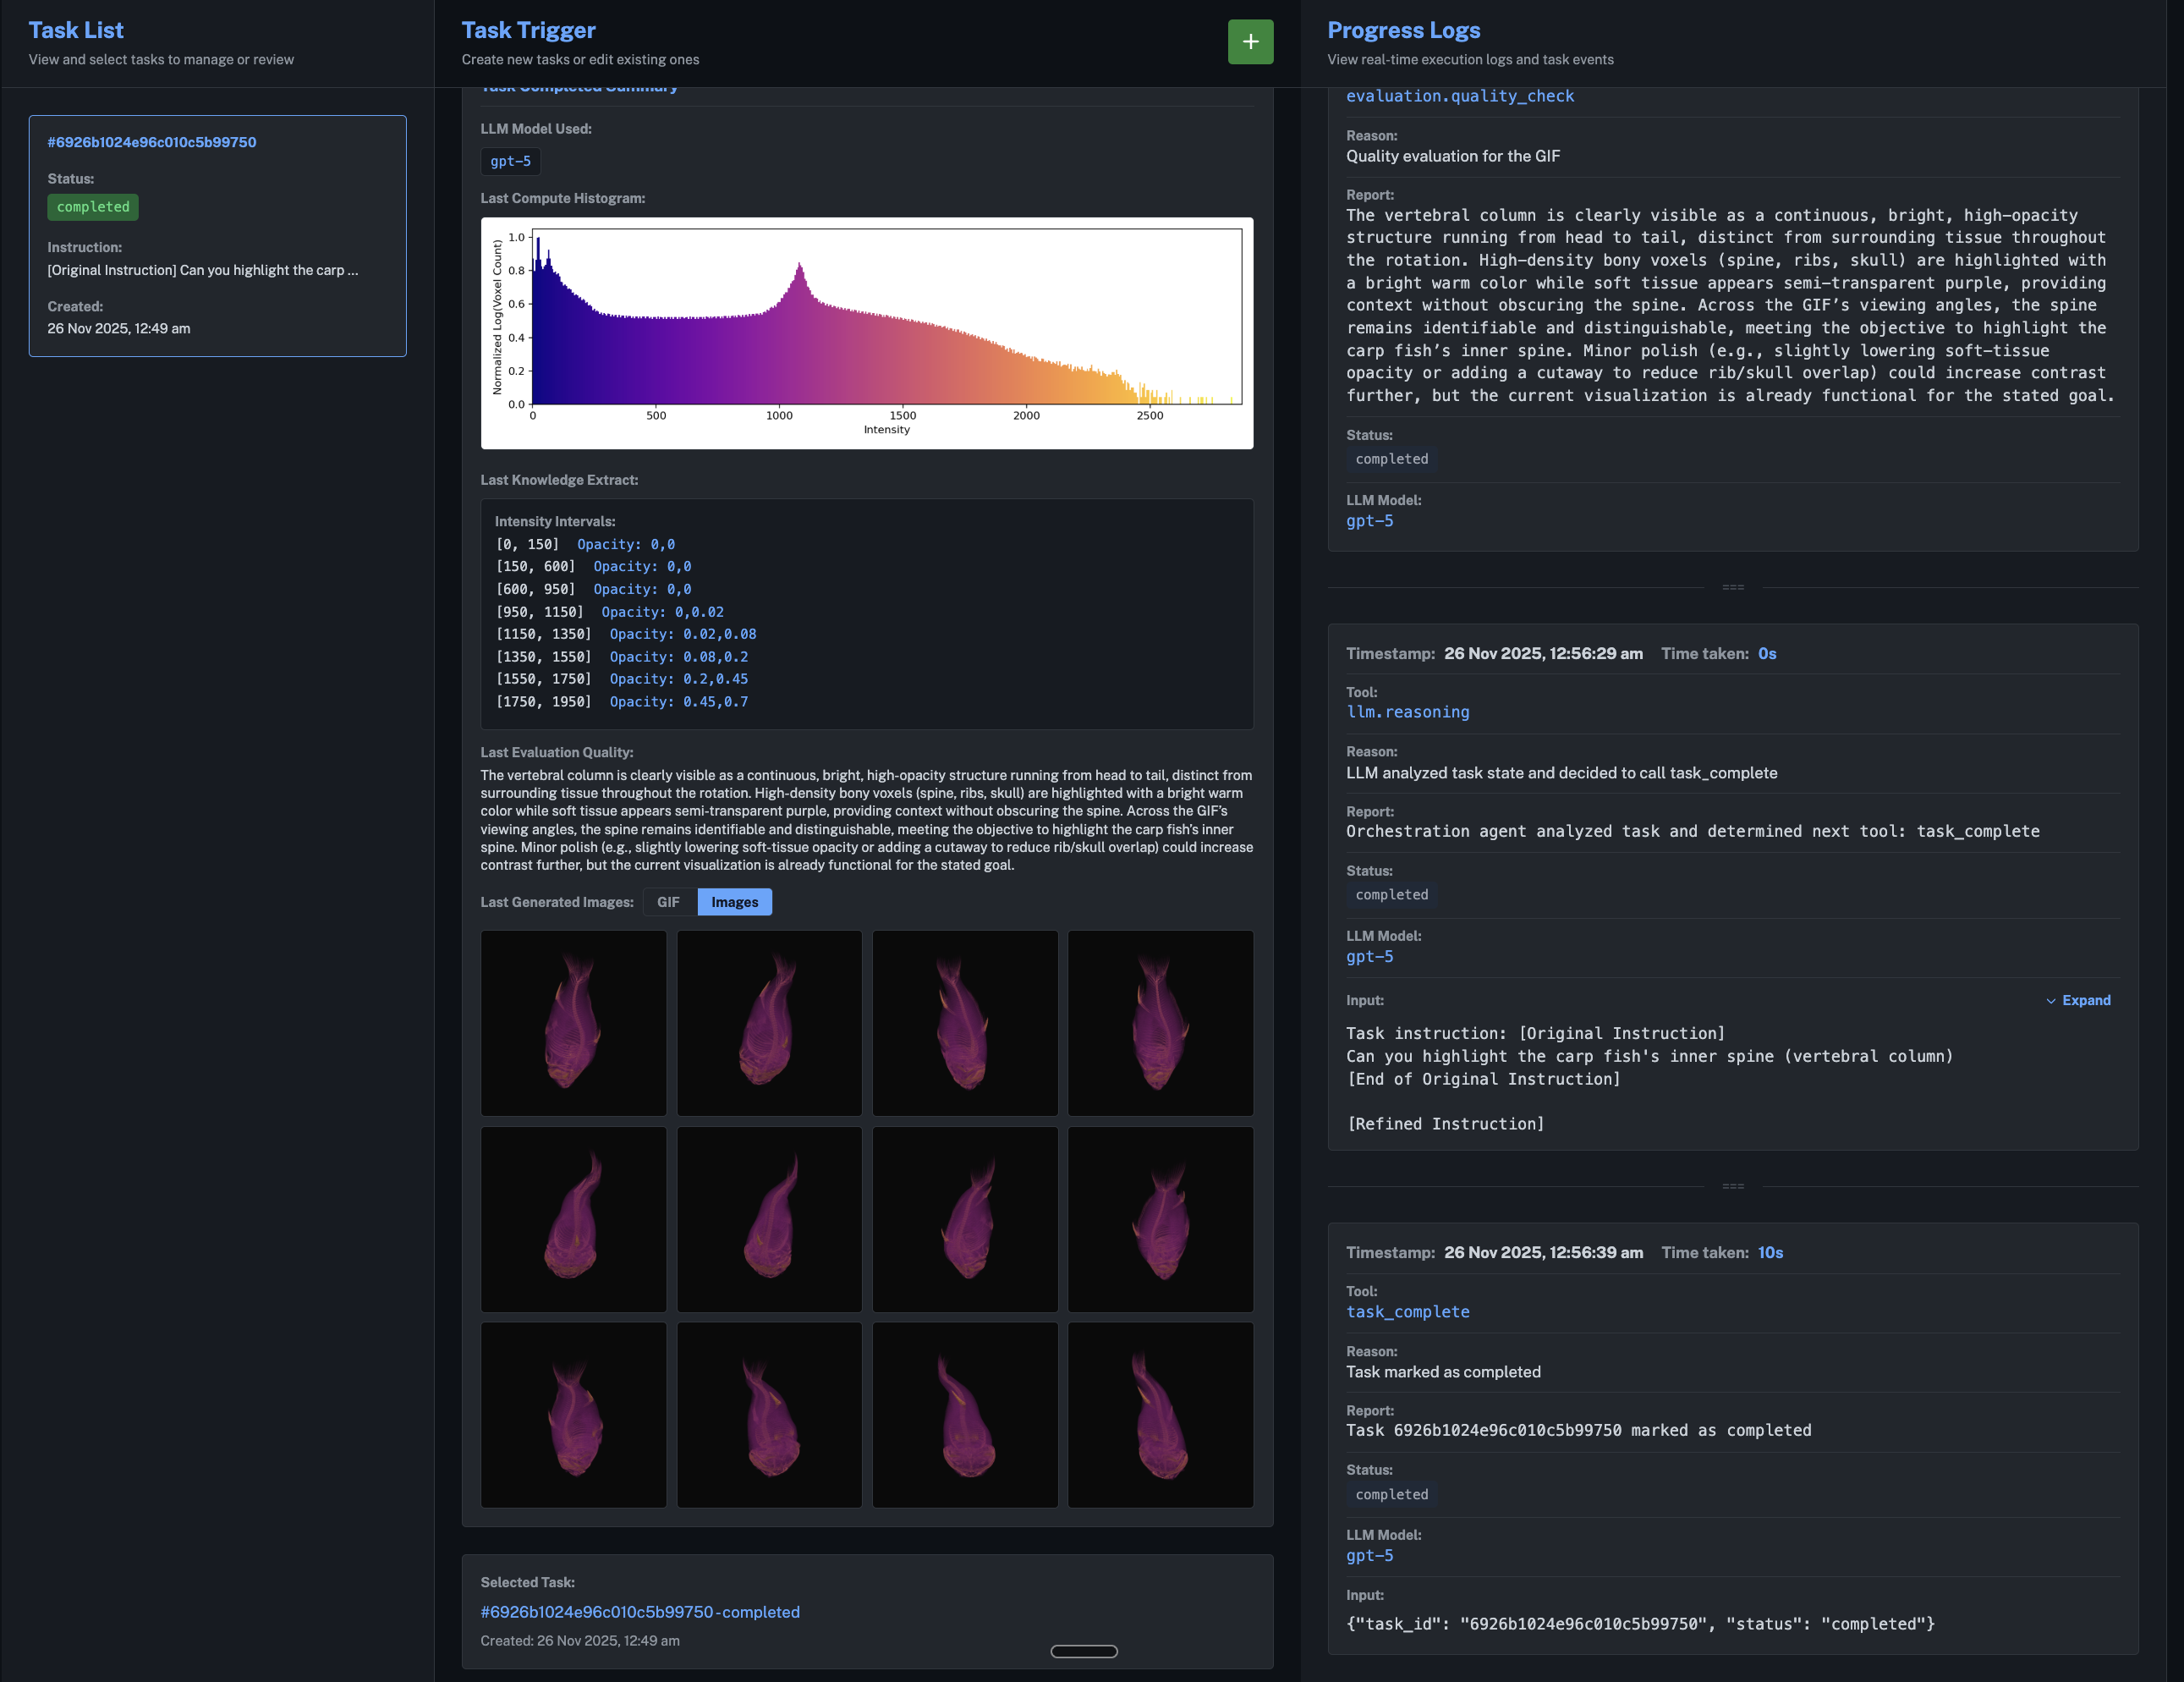Click the Task List panel heading
The height and width of the screenshot is (1682, 2184).
(76, 29)
